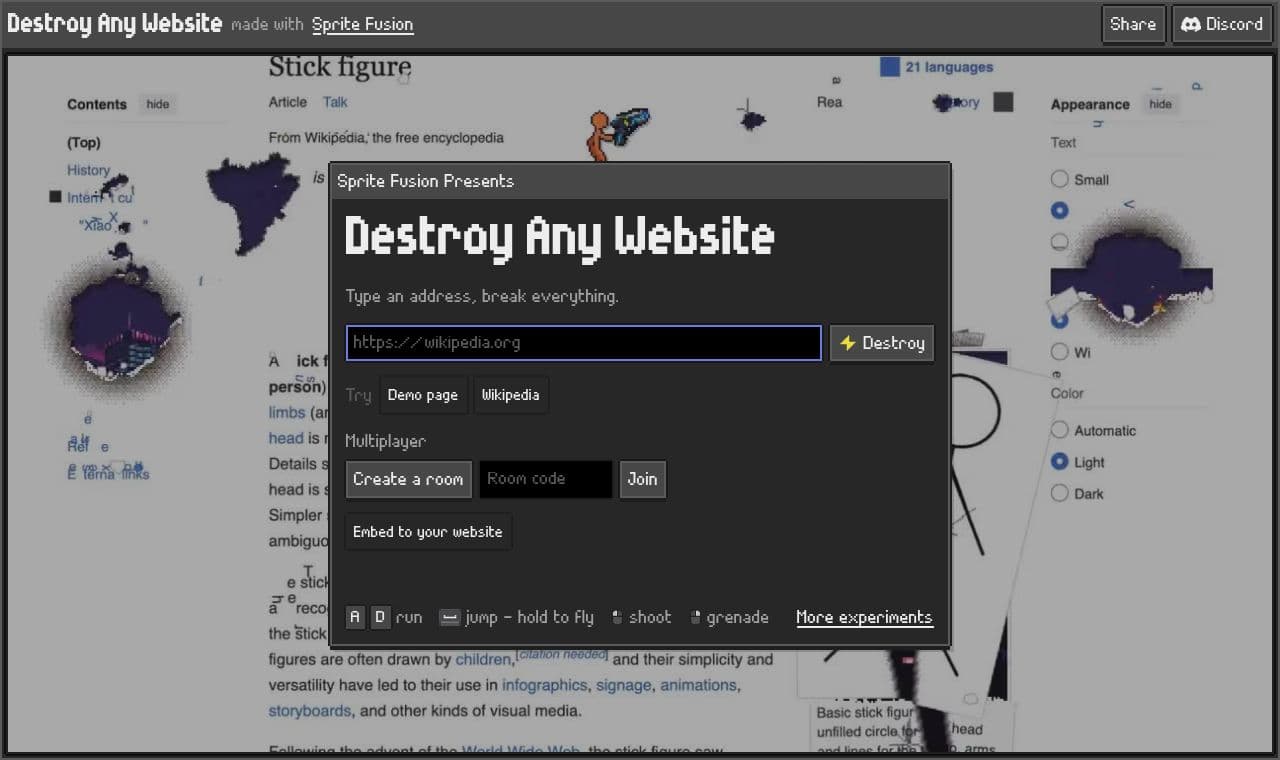Click the Create a room button
The width and height of the screenshot is (1280, 760).
pyautogui.click(x=408, y=479)
